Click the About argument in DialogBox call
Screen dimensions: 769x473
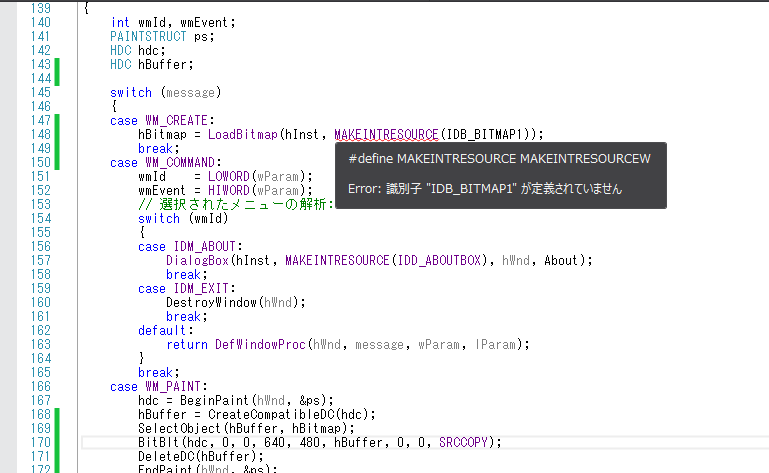click(562, 261)
